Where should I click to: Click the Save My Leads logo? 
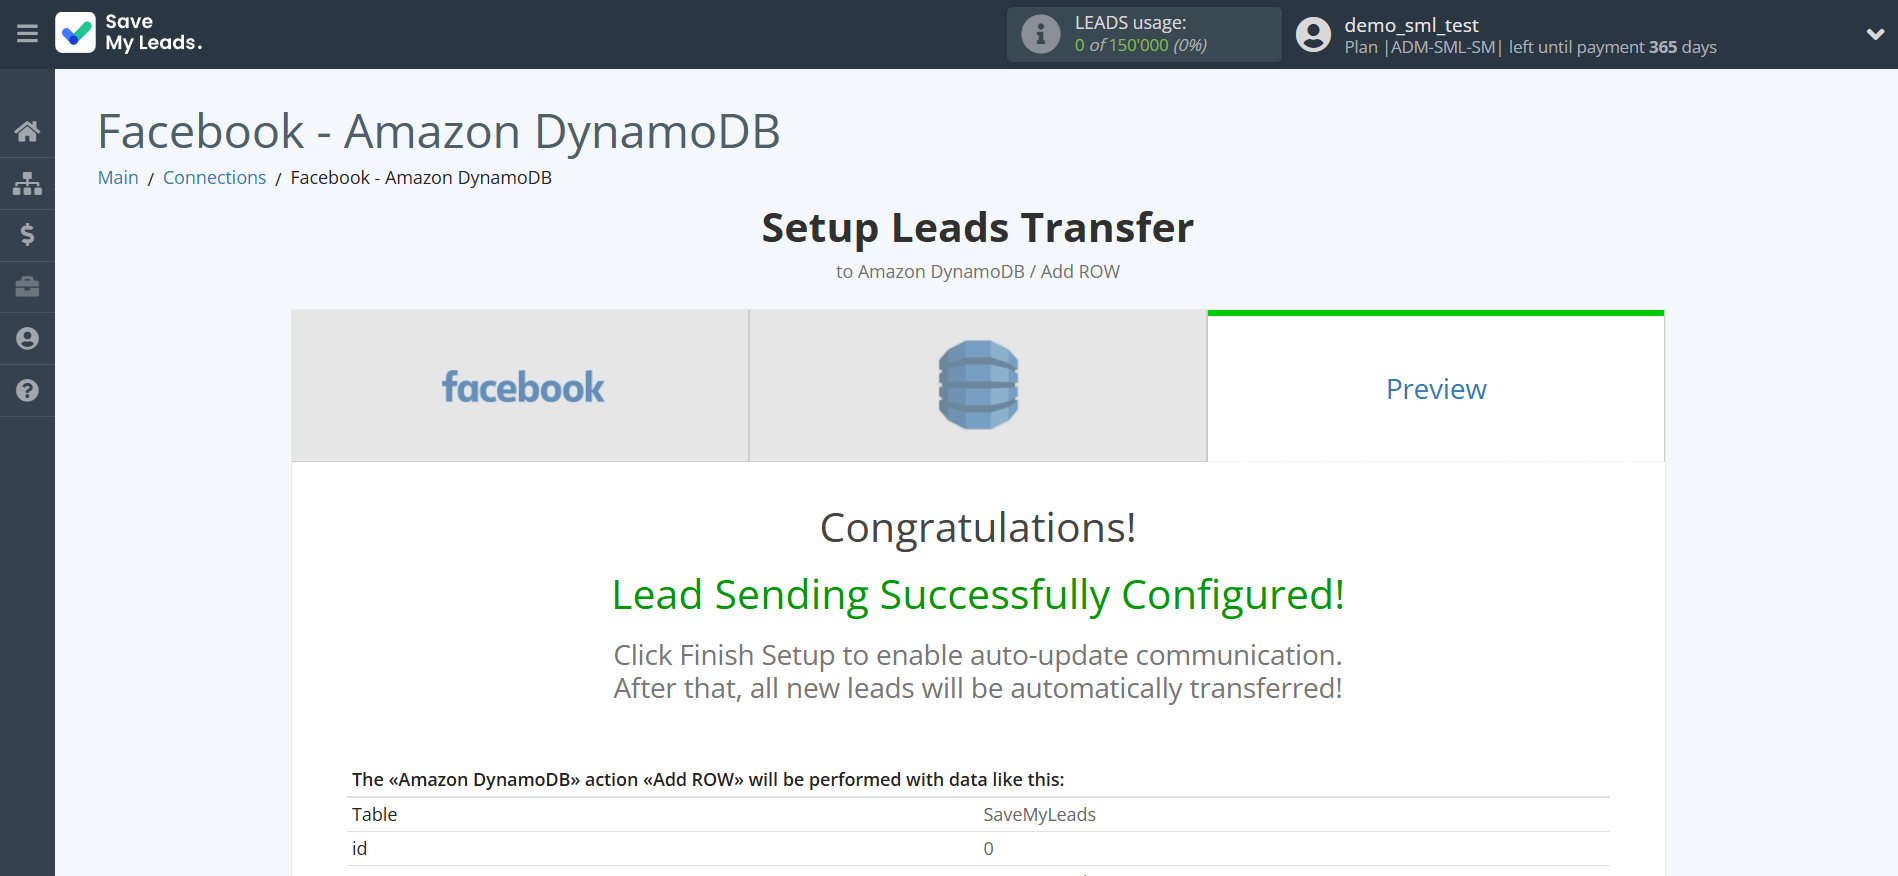click(129, 33)
